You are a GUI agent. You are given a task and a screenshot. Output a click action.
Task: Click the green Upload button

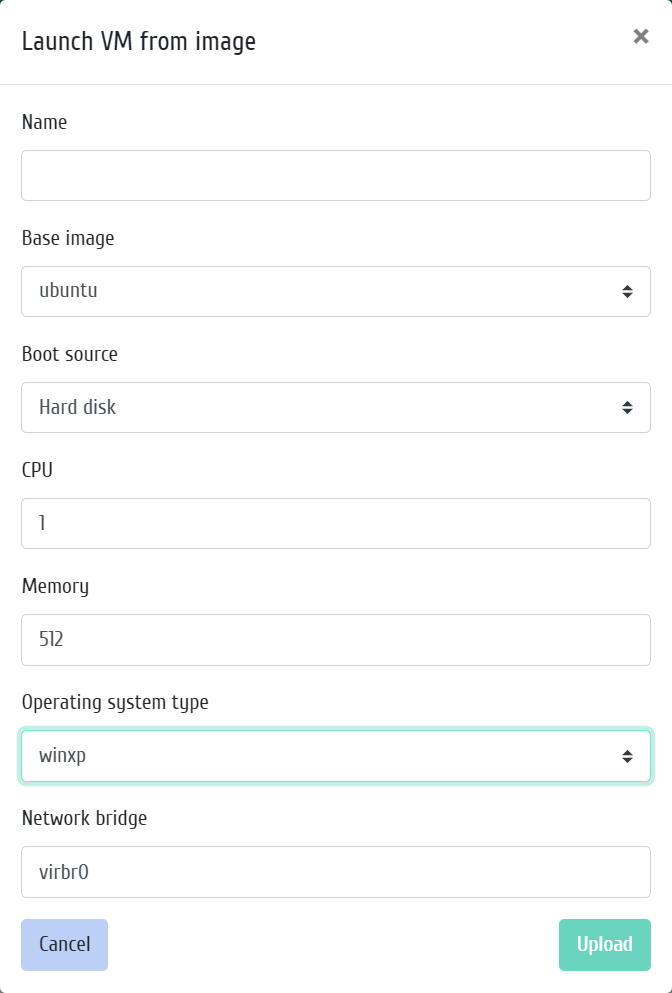click(x=604, y=945)
